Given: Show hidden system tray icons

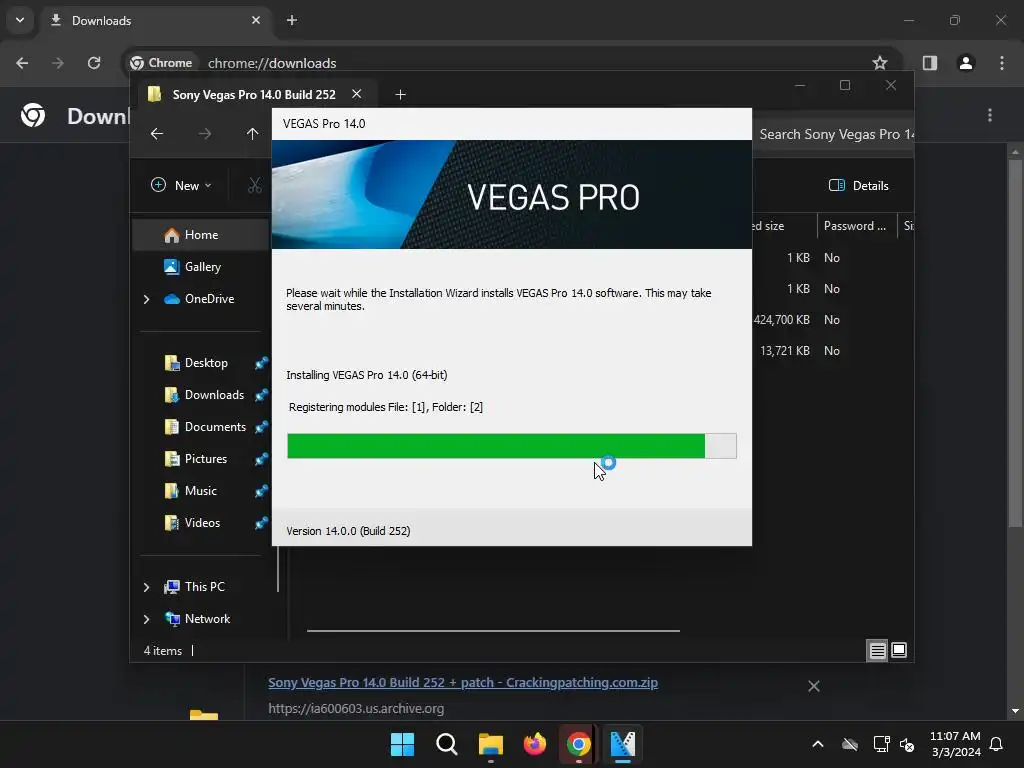Looking at the screenshot, I should point(818,744).
